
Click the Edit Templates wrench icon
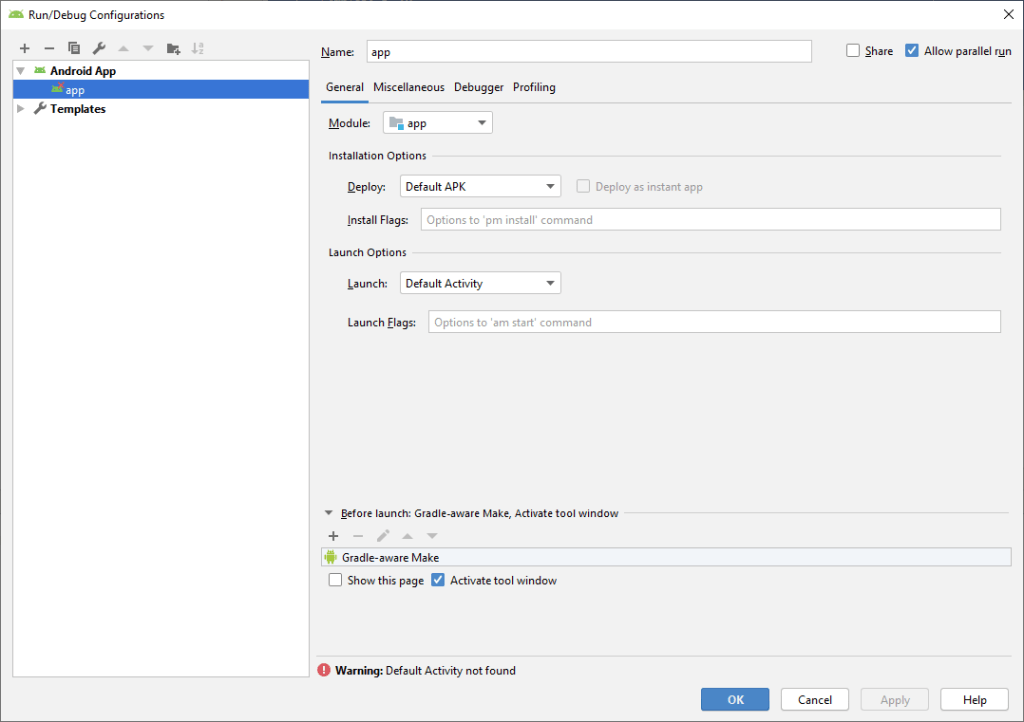pos(99,48)
